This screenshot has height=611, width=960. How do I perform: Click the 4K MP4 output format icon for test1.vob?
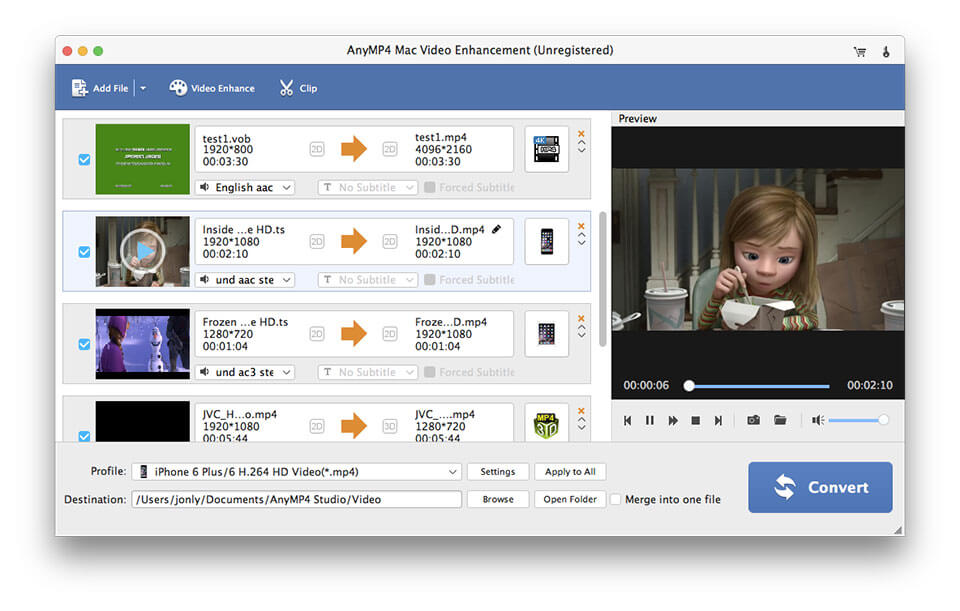tap(546, 148)
